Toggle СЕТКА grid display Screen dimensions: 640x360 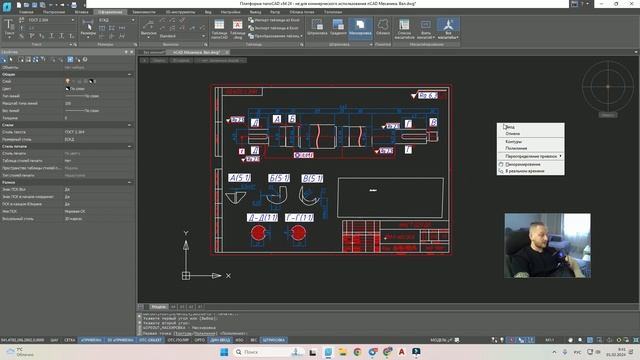pyautogui.click(x=70, y=340)
